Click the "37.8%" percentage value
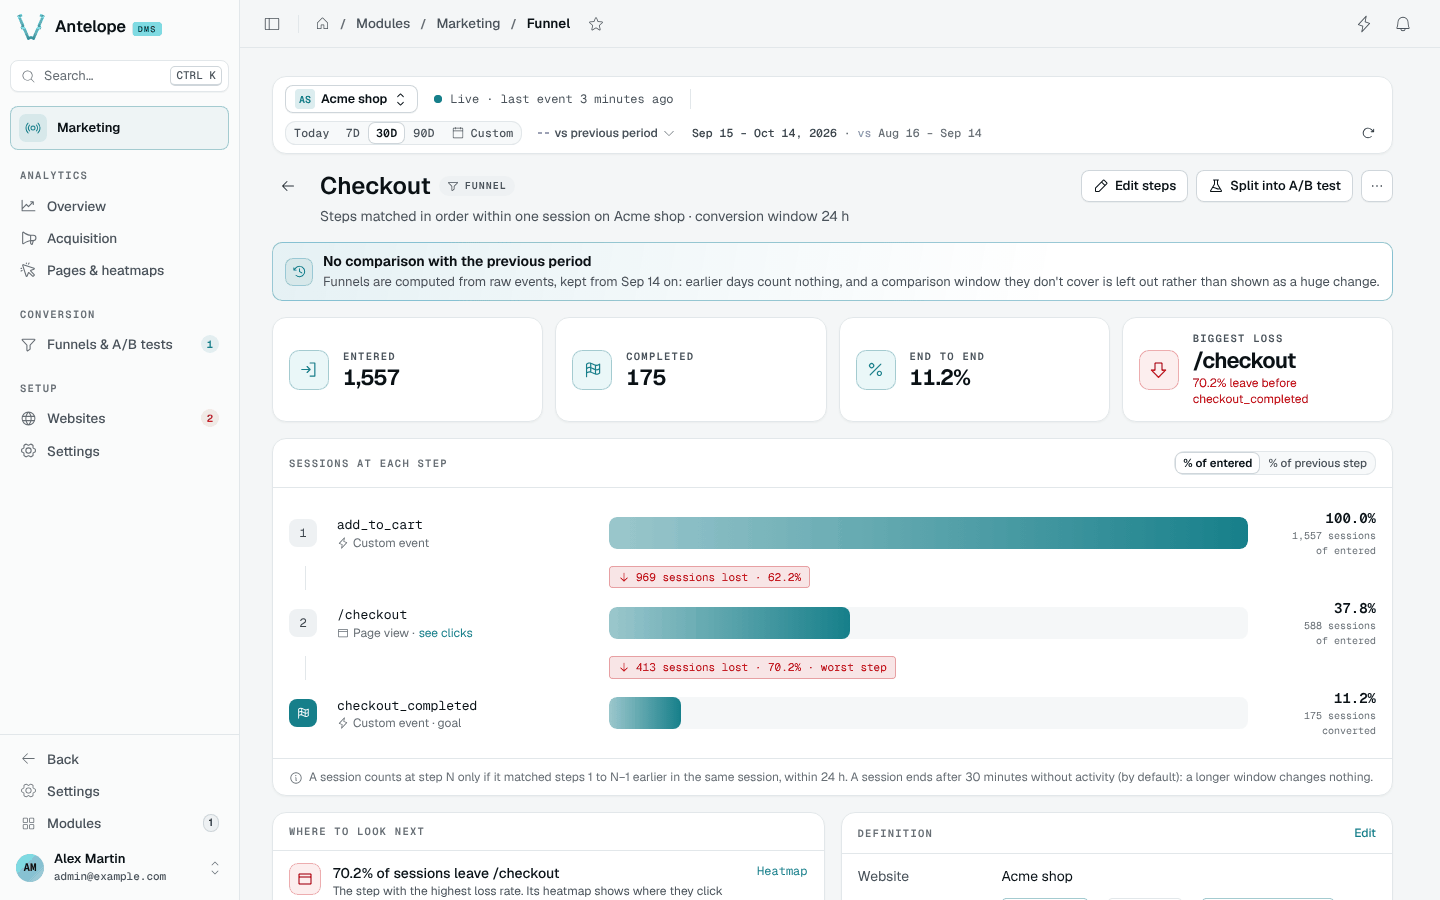This screenshot has height=900, width=1440. click(x=1355, y=608)
